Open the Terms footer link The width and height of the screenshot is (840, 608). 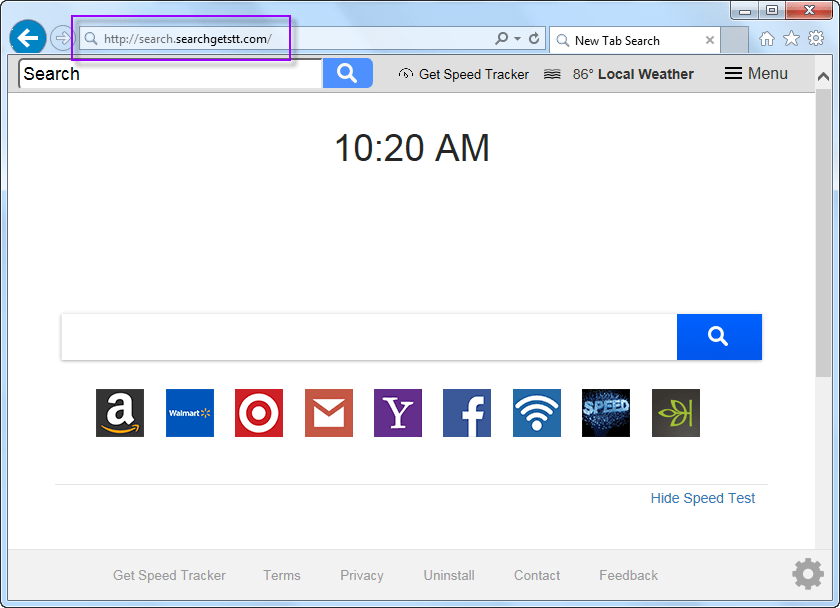(282, 575)
